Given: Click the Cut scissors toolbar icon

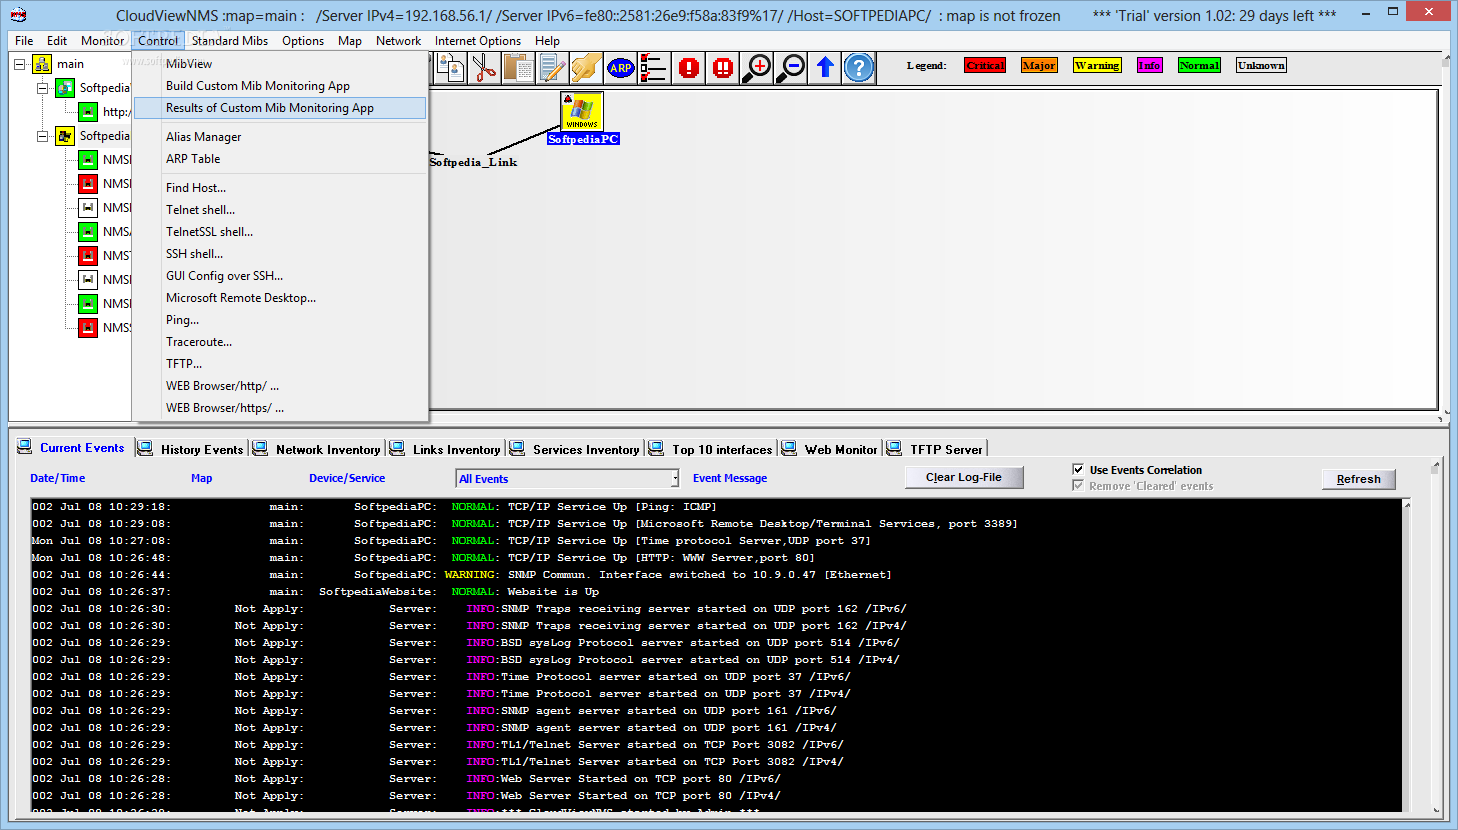Looking at the screenshot, I should [484, 68].
